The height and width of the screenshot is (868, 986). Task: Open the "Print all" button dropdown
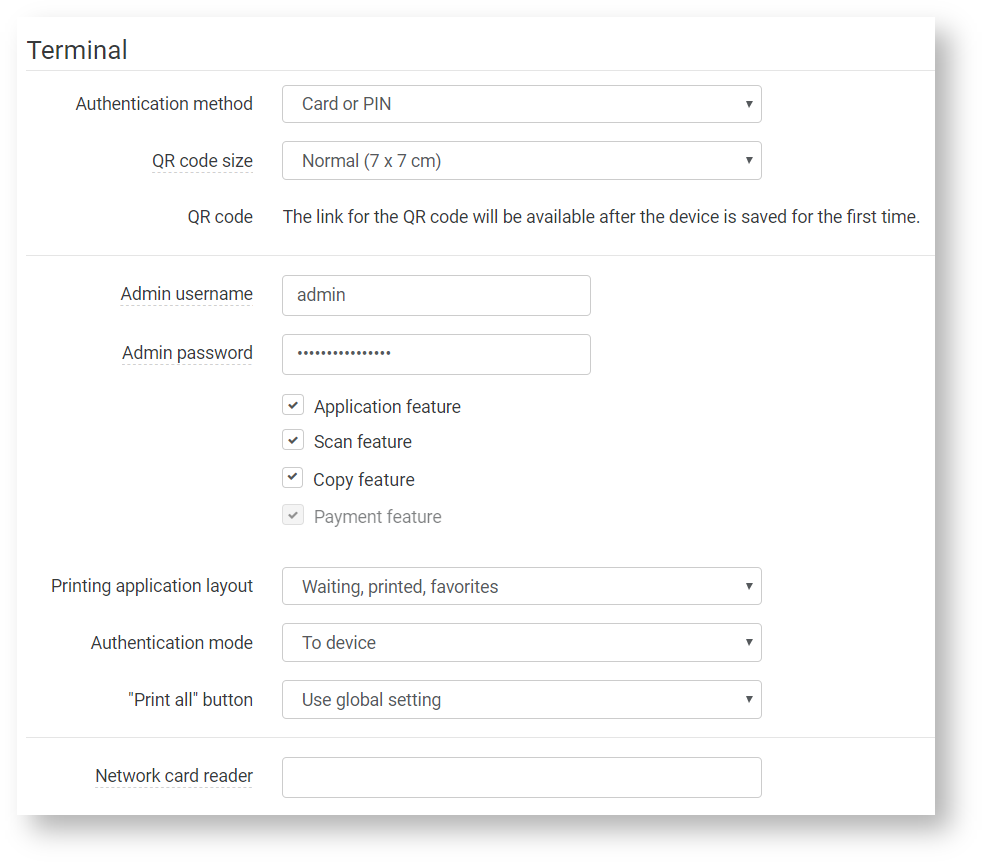click(521, 700)
